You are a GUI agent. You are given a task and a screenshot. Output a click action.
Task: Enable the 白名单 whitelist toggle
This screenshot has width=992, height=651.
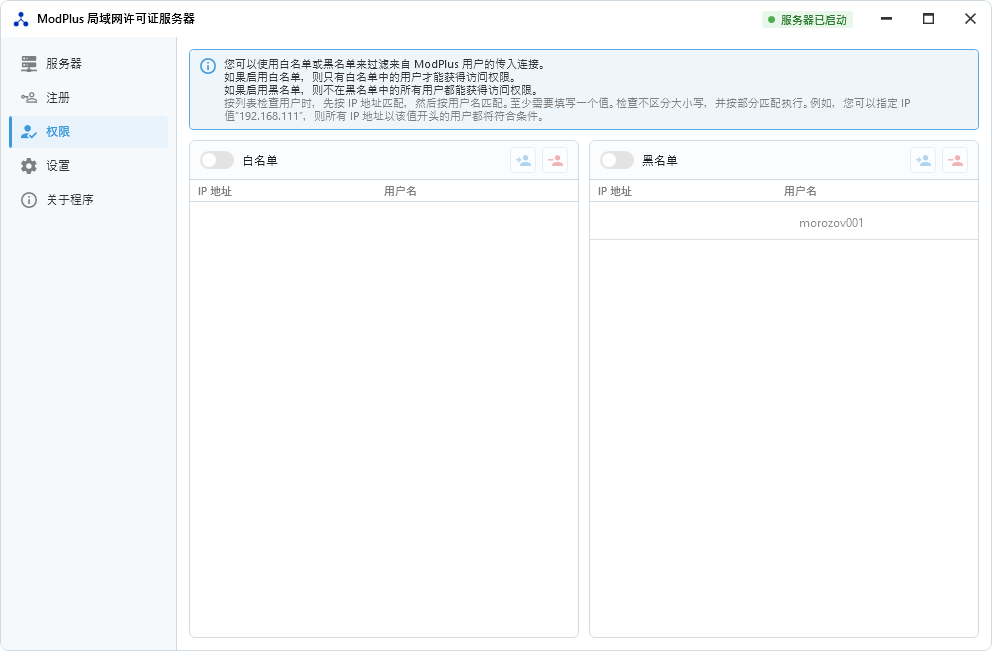click(x=217, y=160)
